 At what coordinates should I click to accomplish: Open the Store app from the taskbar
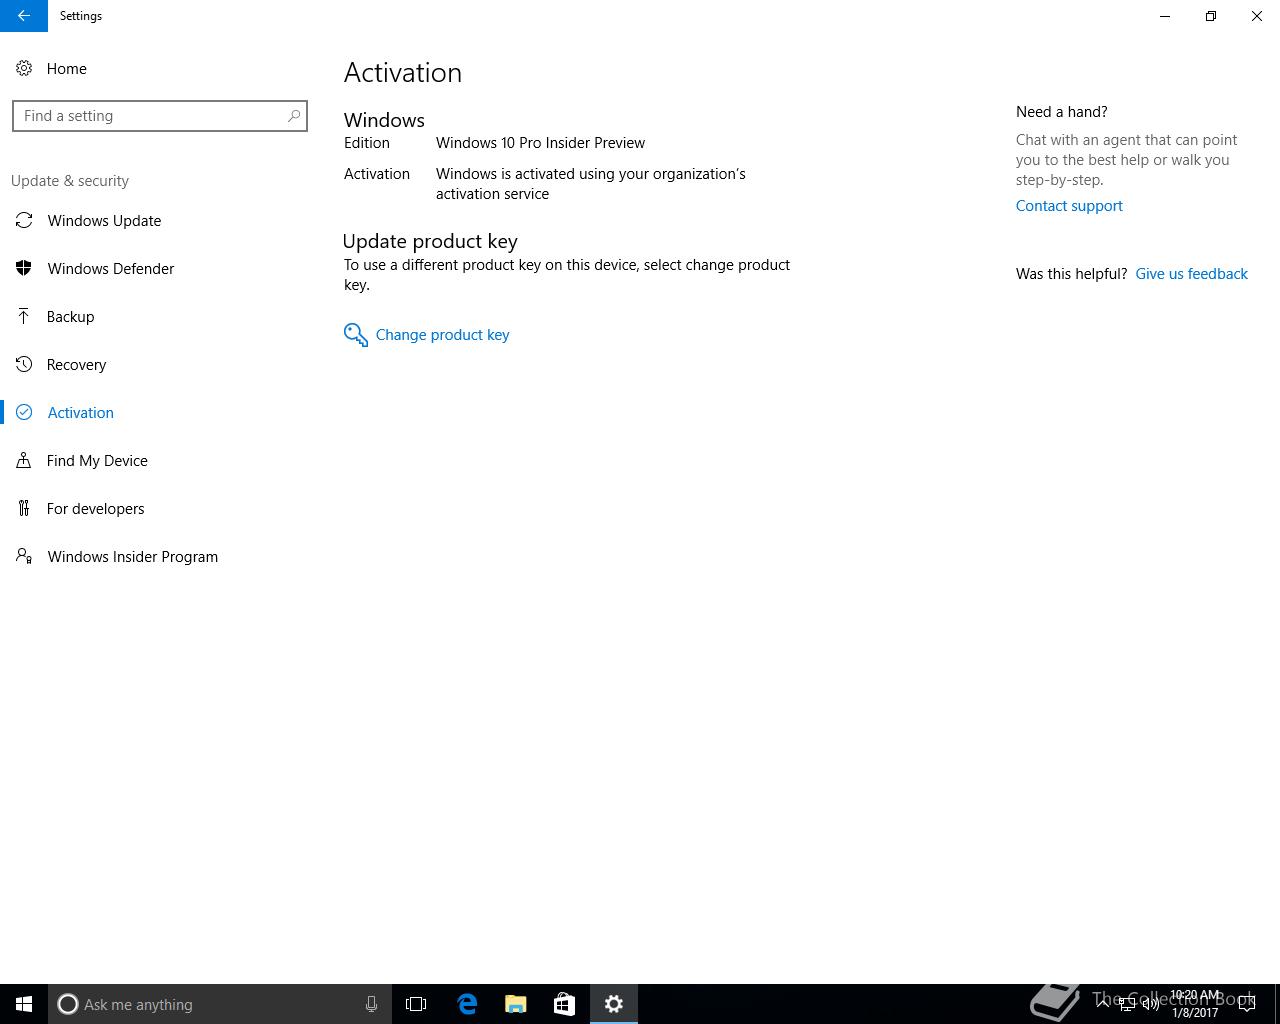click(x=564, y=1004)
